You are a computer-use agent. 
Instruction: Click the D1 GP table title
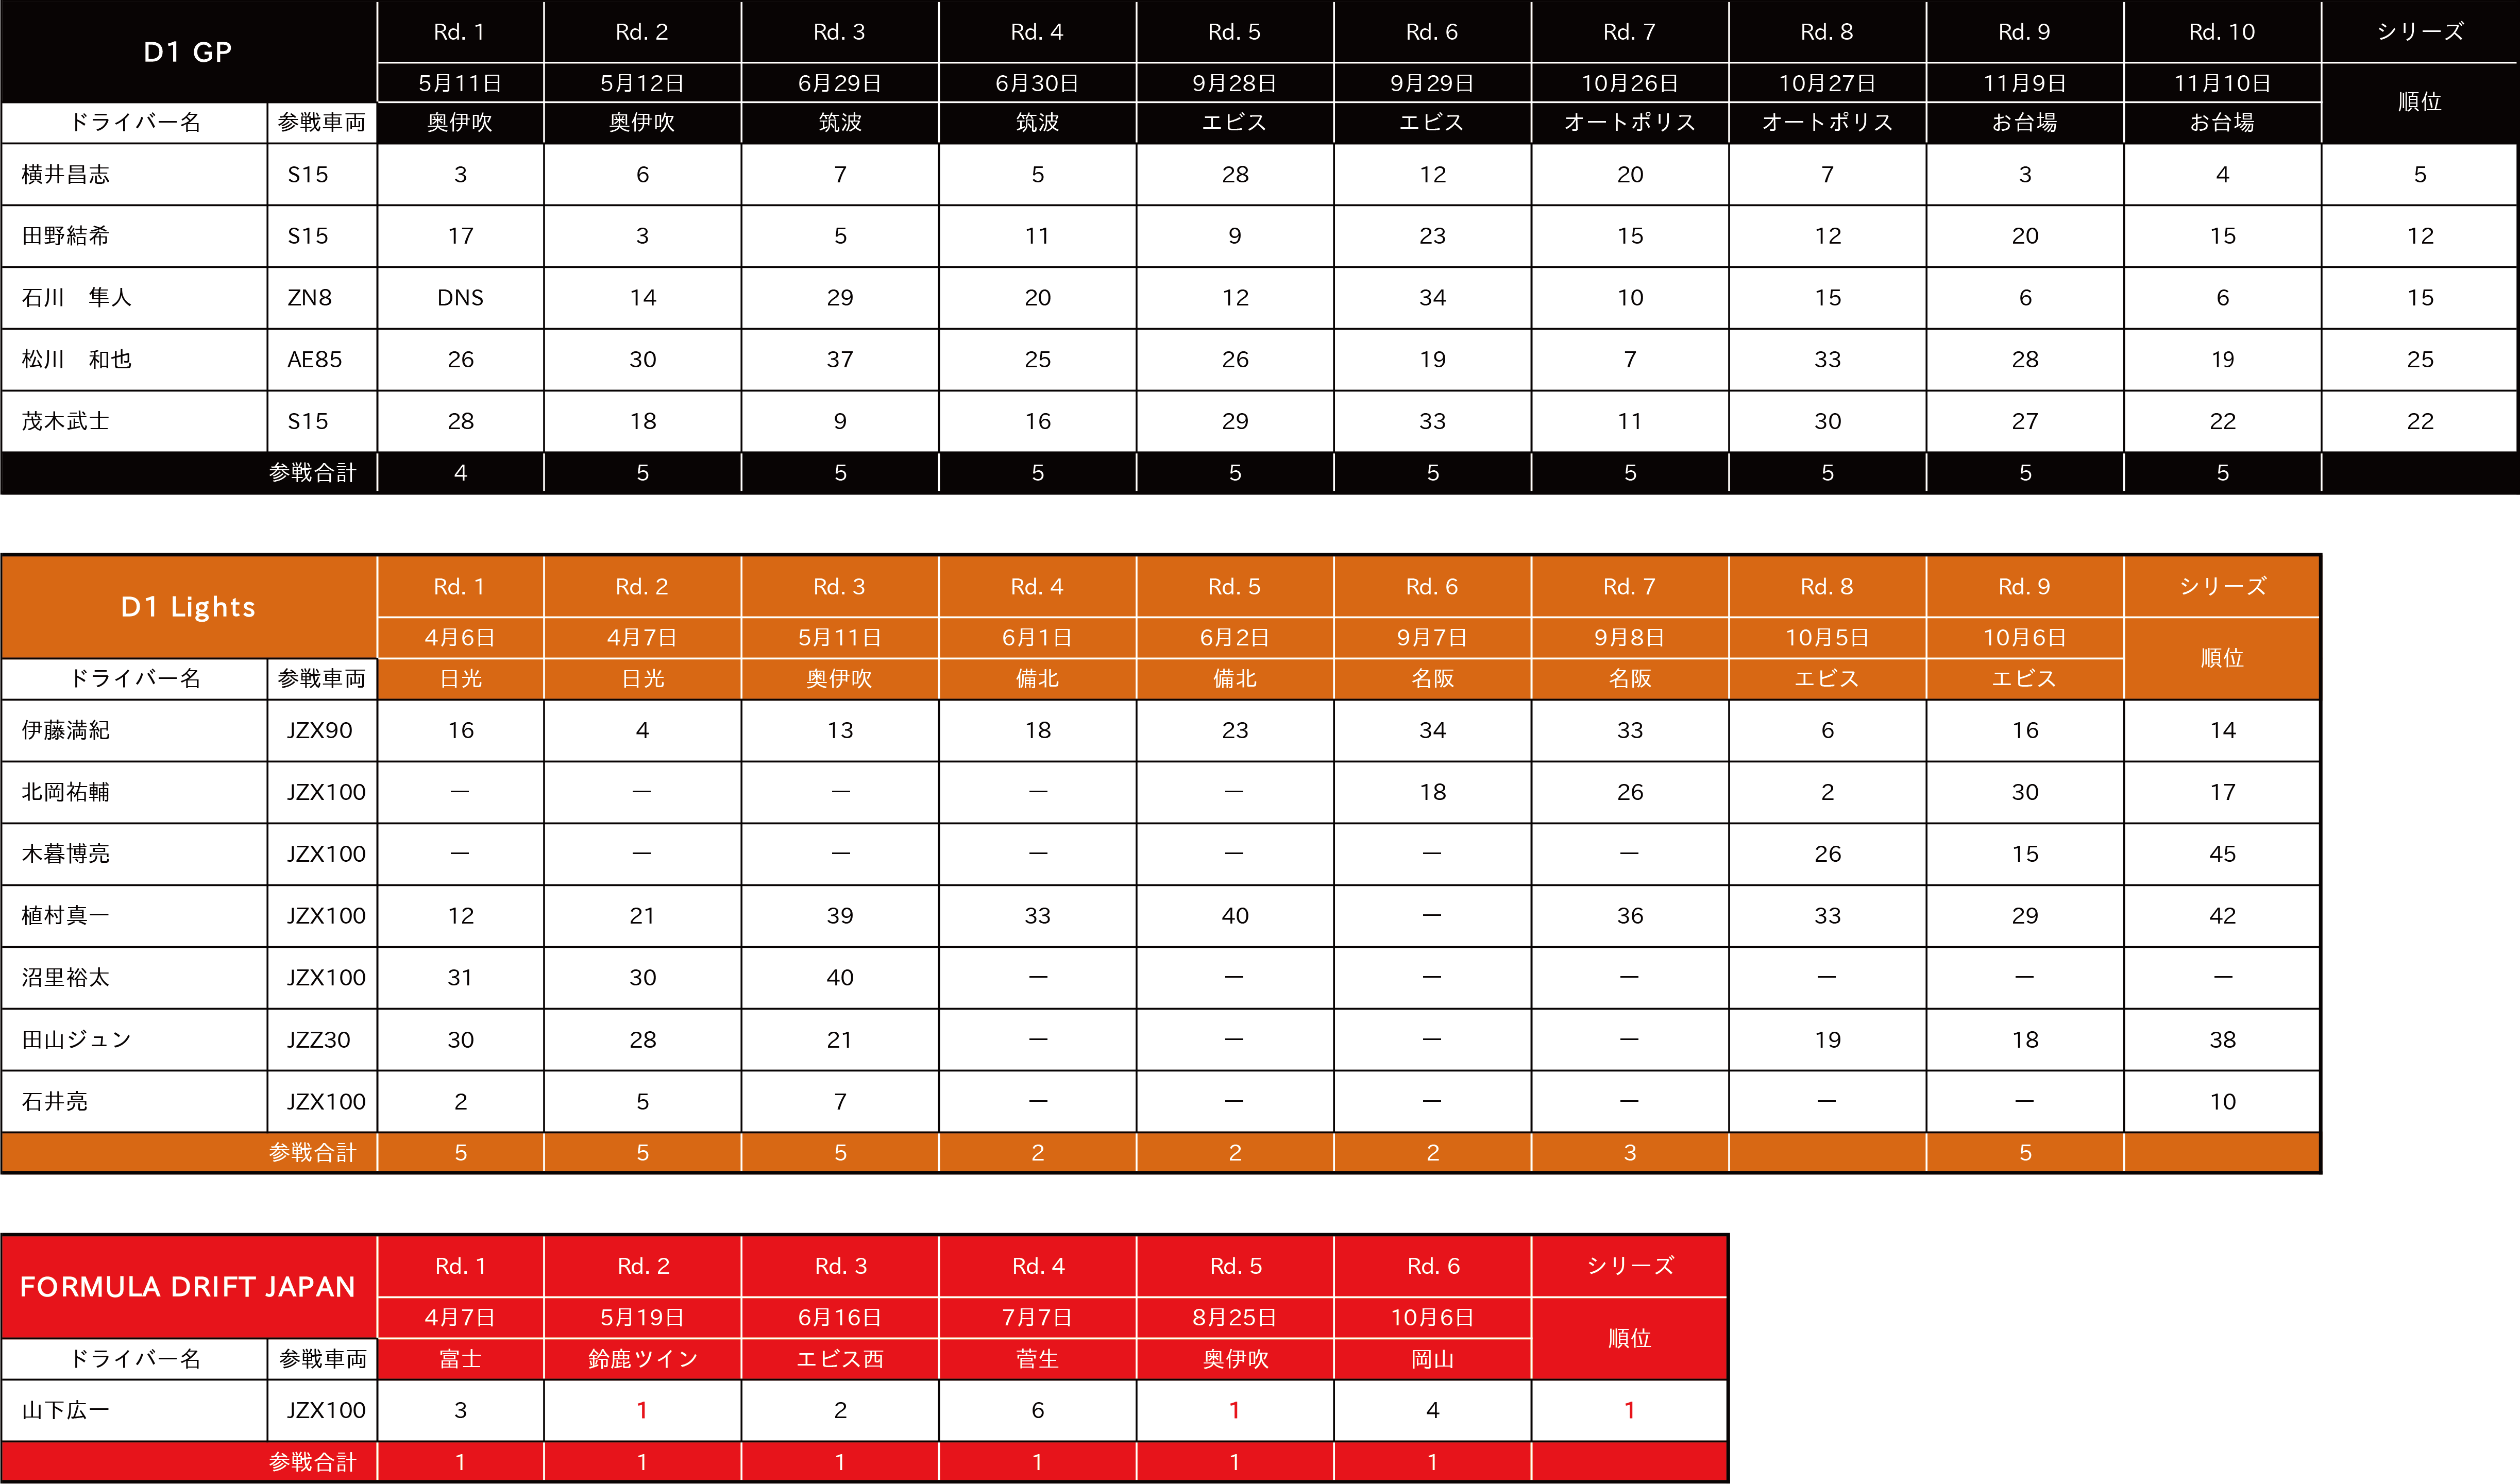point(187,52)
